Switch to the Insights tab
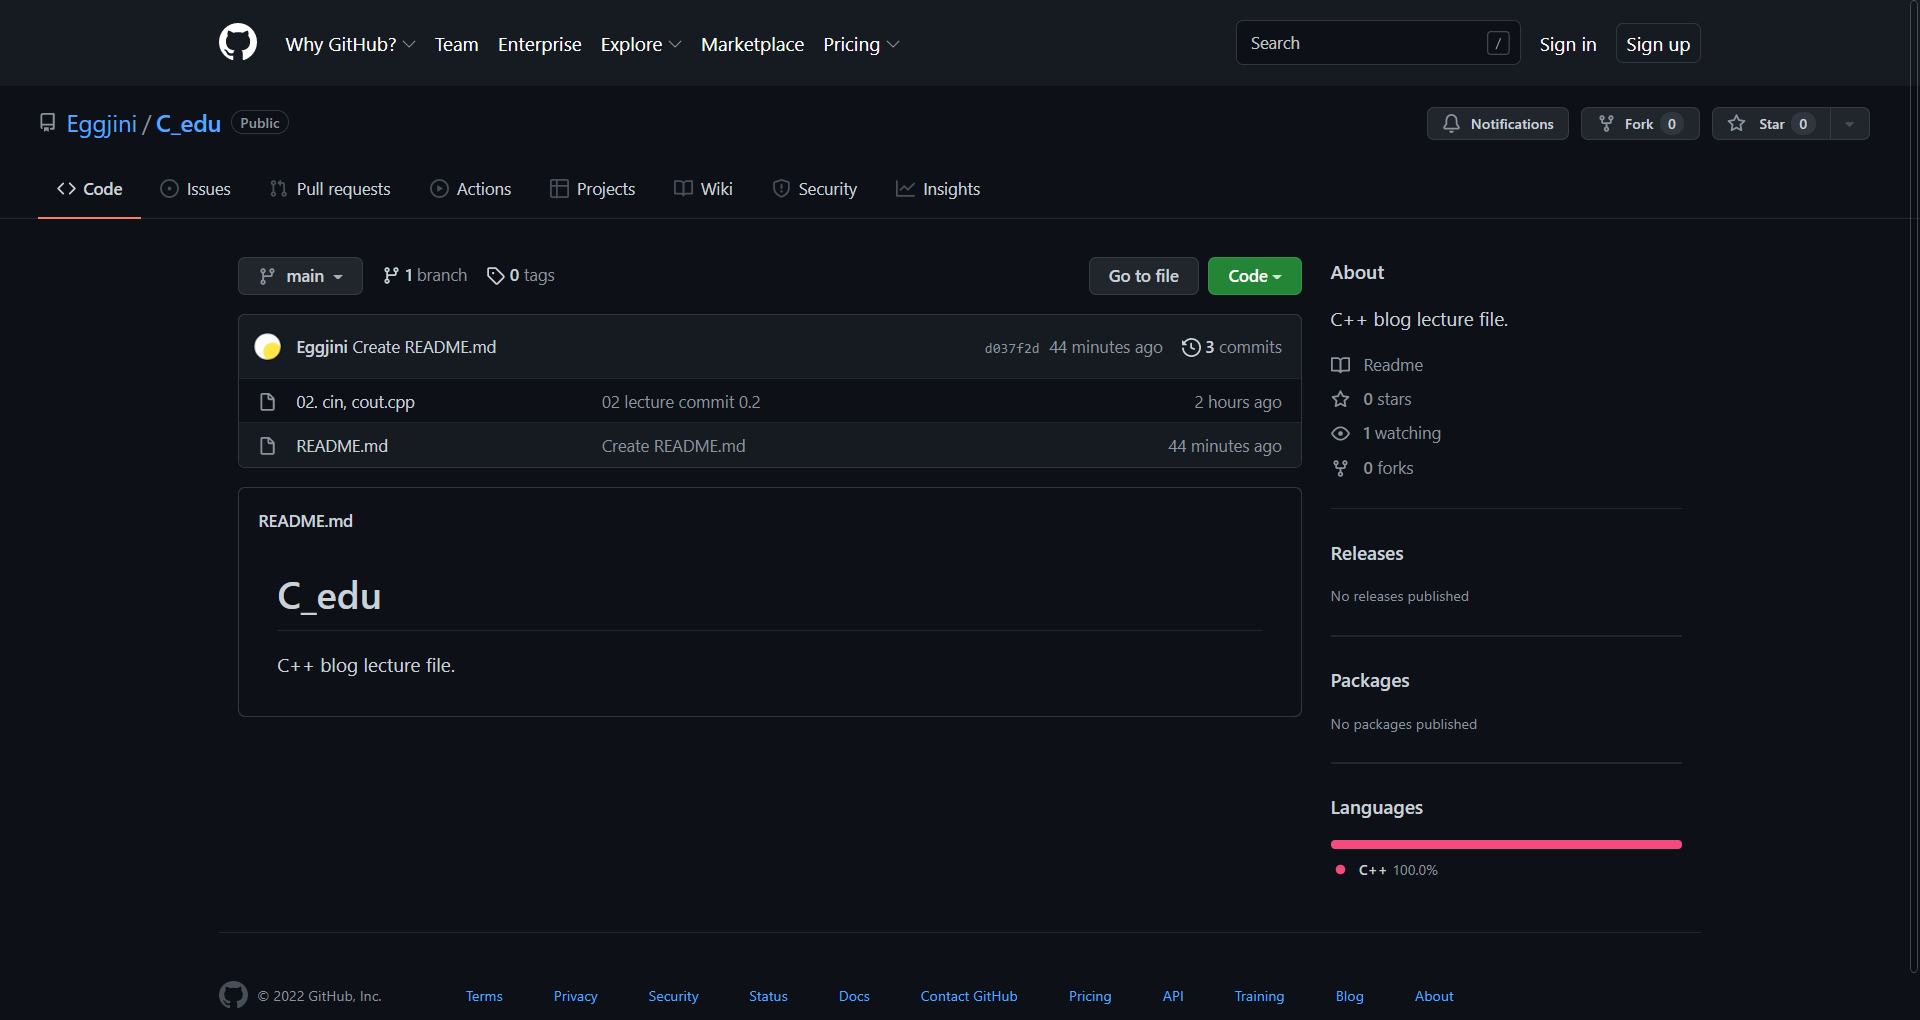The height and width of the screenshot is (1020, 1920). [937, 189]
